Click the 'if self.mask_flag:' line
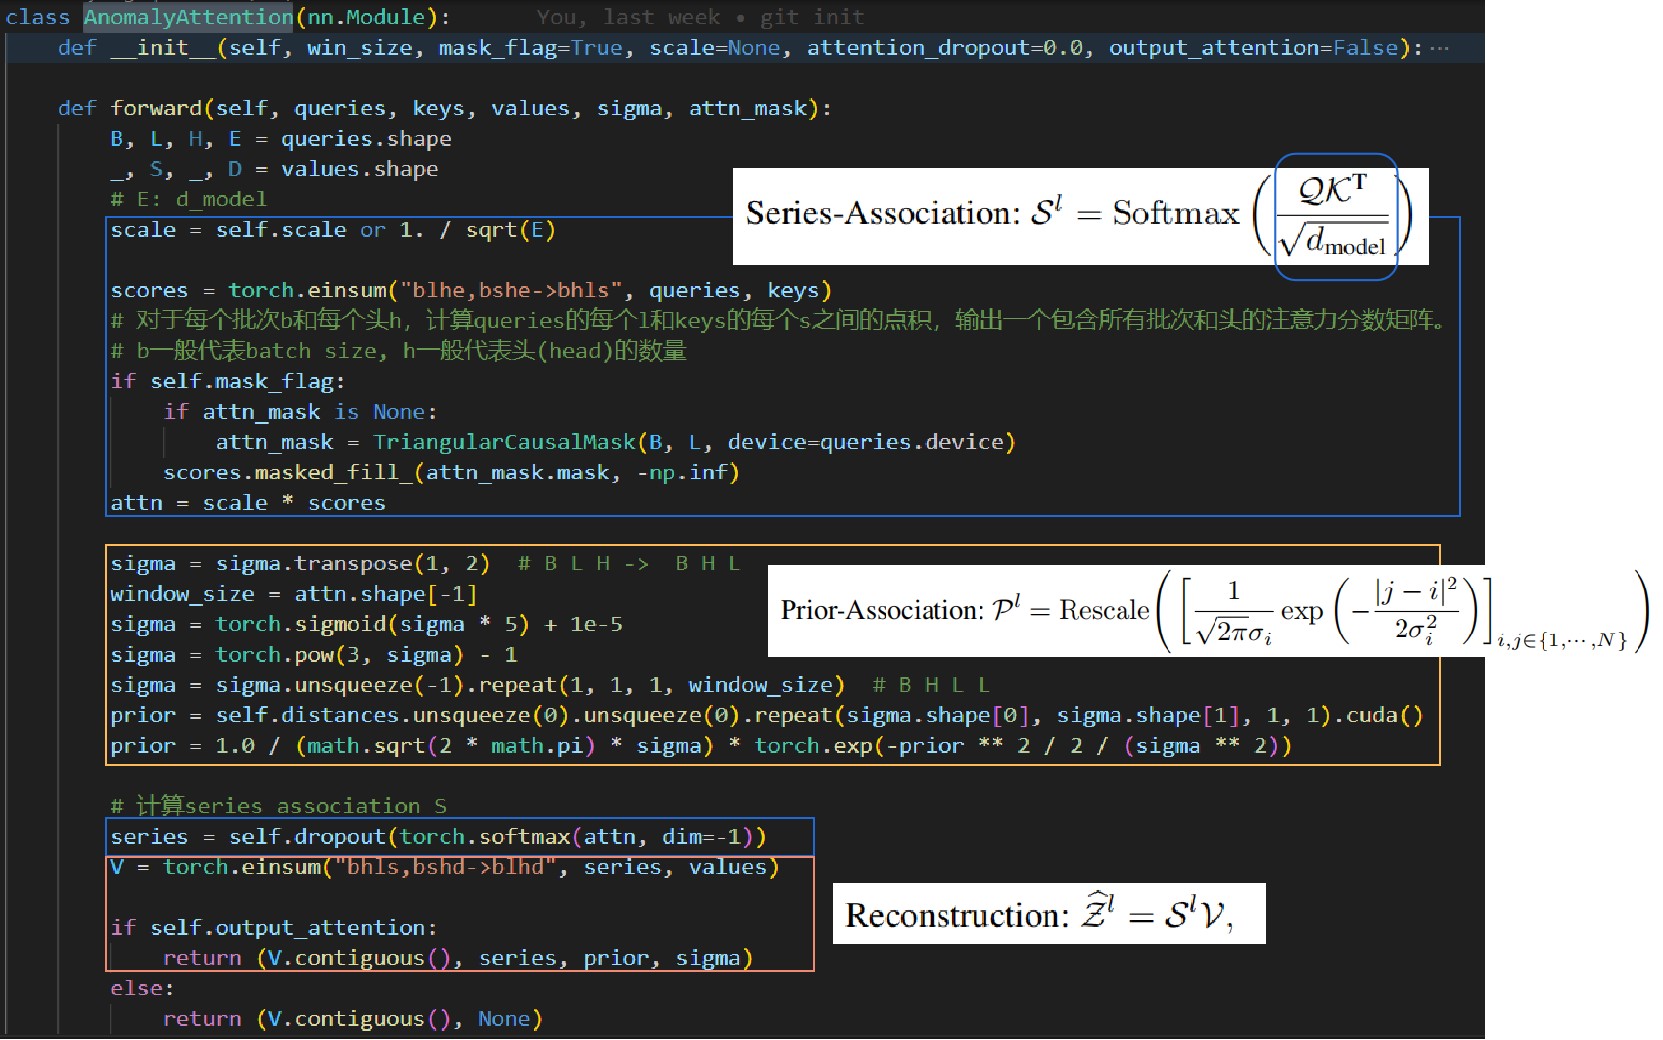 pos(228,381)
